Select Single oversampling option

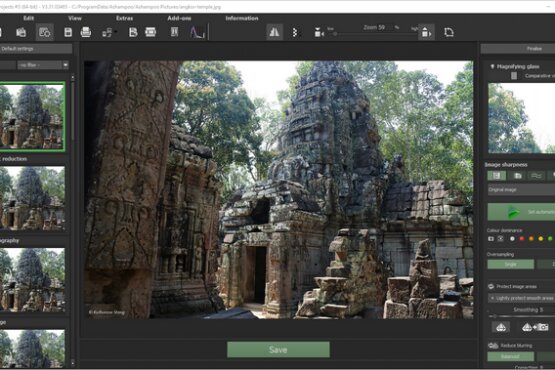coord(510,264)
